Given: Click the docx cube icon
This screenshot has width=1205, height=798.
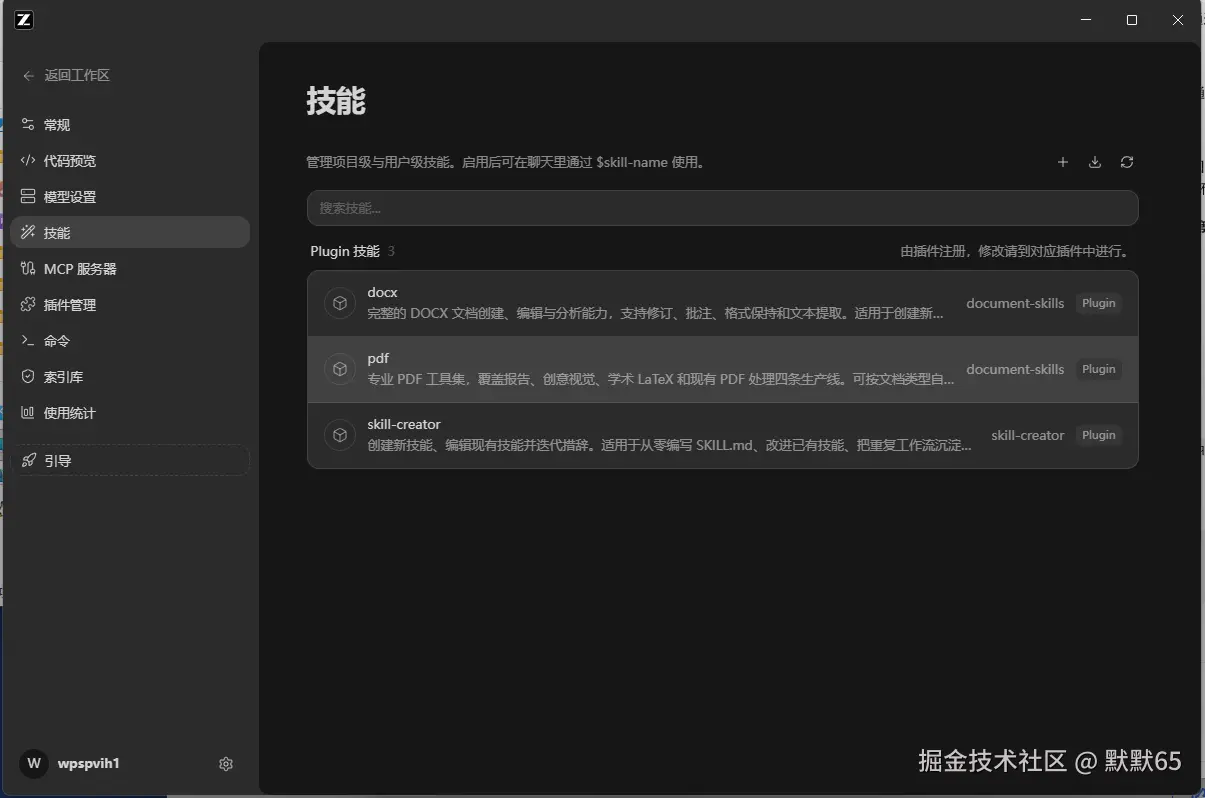Looking at the screenshot, I should coord(340,303).
